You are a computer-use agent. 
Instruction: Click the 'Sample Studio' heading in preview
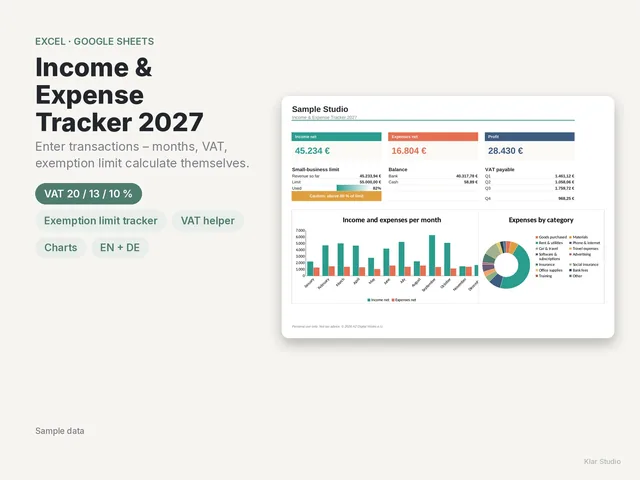pos(320,109)
